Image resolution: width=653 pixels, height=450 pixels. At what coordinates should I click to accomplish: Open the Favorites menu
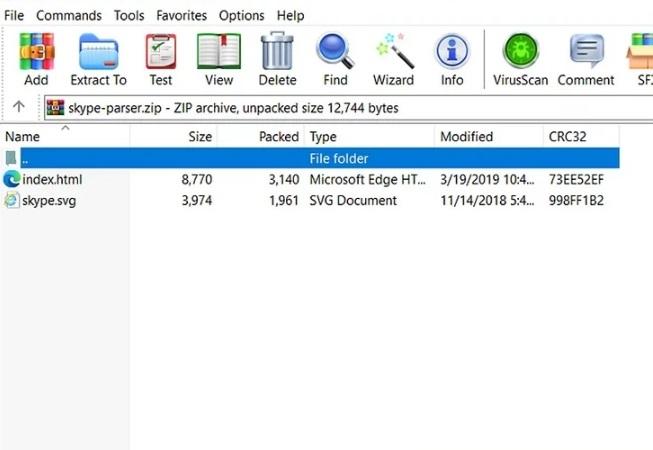pyautogui.click(x=182, y=15)
